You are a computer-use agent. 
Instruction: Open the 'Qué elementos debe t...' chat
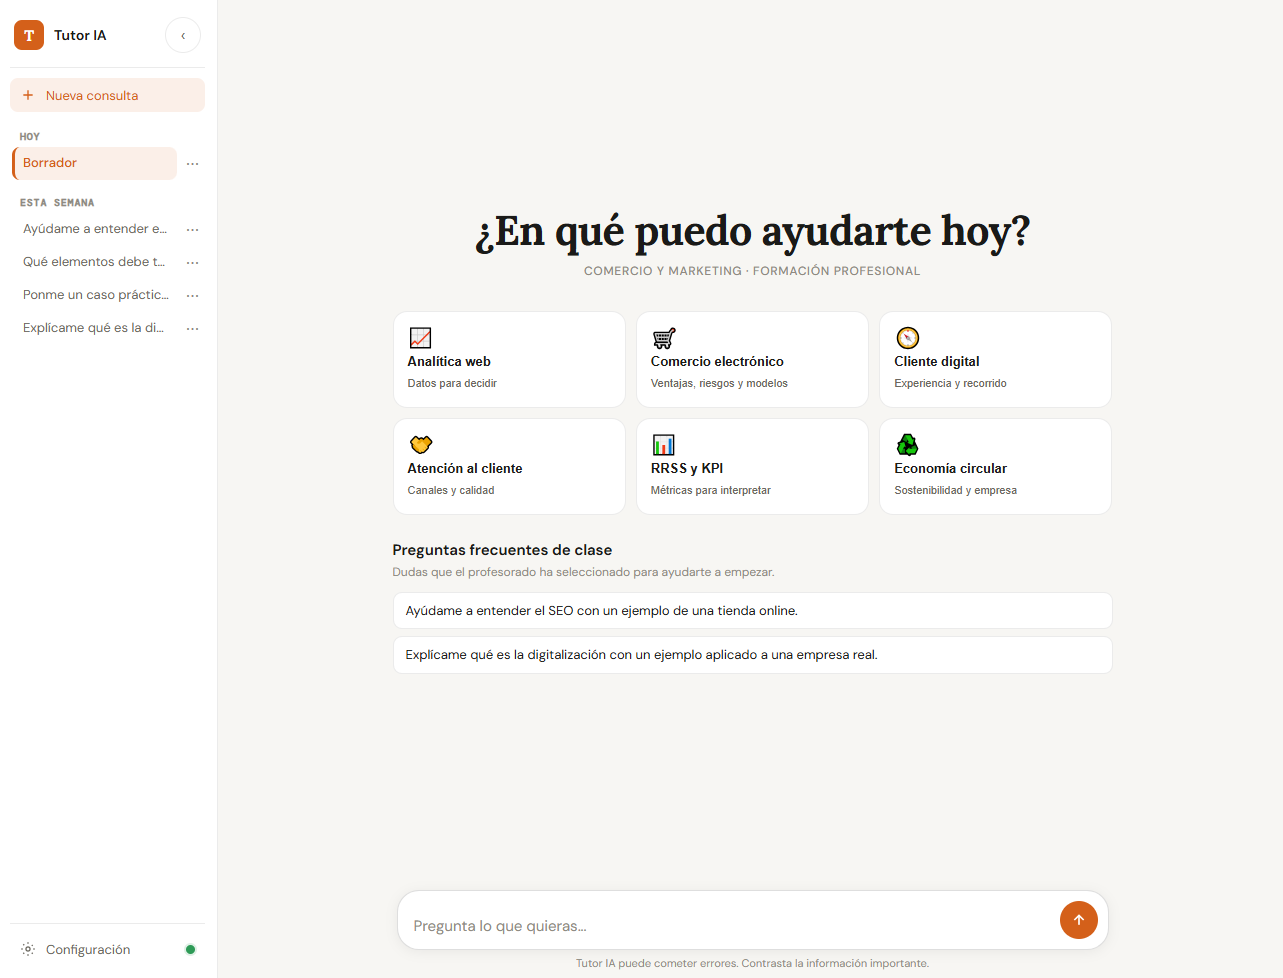pos(95,262)
